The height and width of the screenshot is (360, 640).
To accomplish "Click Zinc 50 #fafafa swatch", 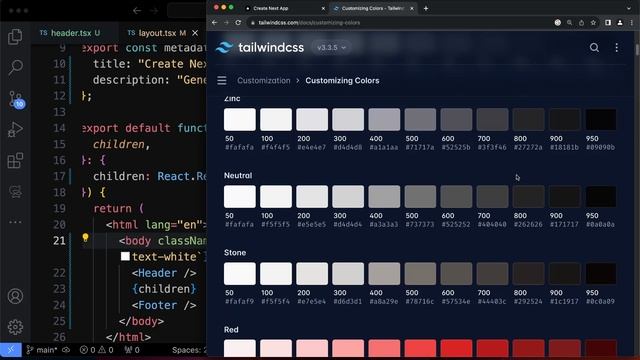I will 240,120.
